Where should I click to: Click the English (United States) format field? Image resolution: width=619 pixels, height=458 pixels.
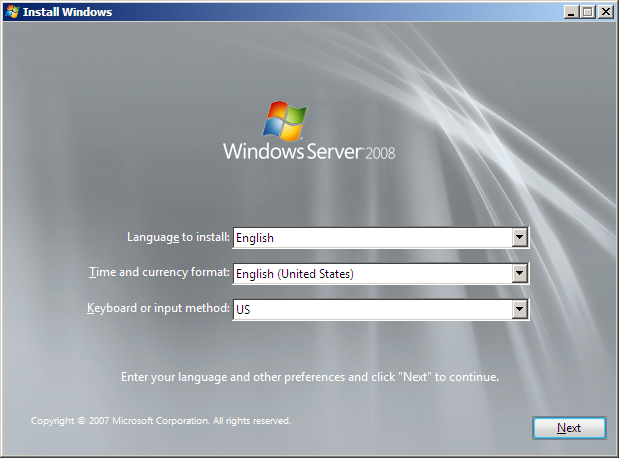click(381, 273)
